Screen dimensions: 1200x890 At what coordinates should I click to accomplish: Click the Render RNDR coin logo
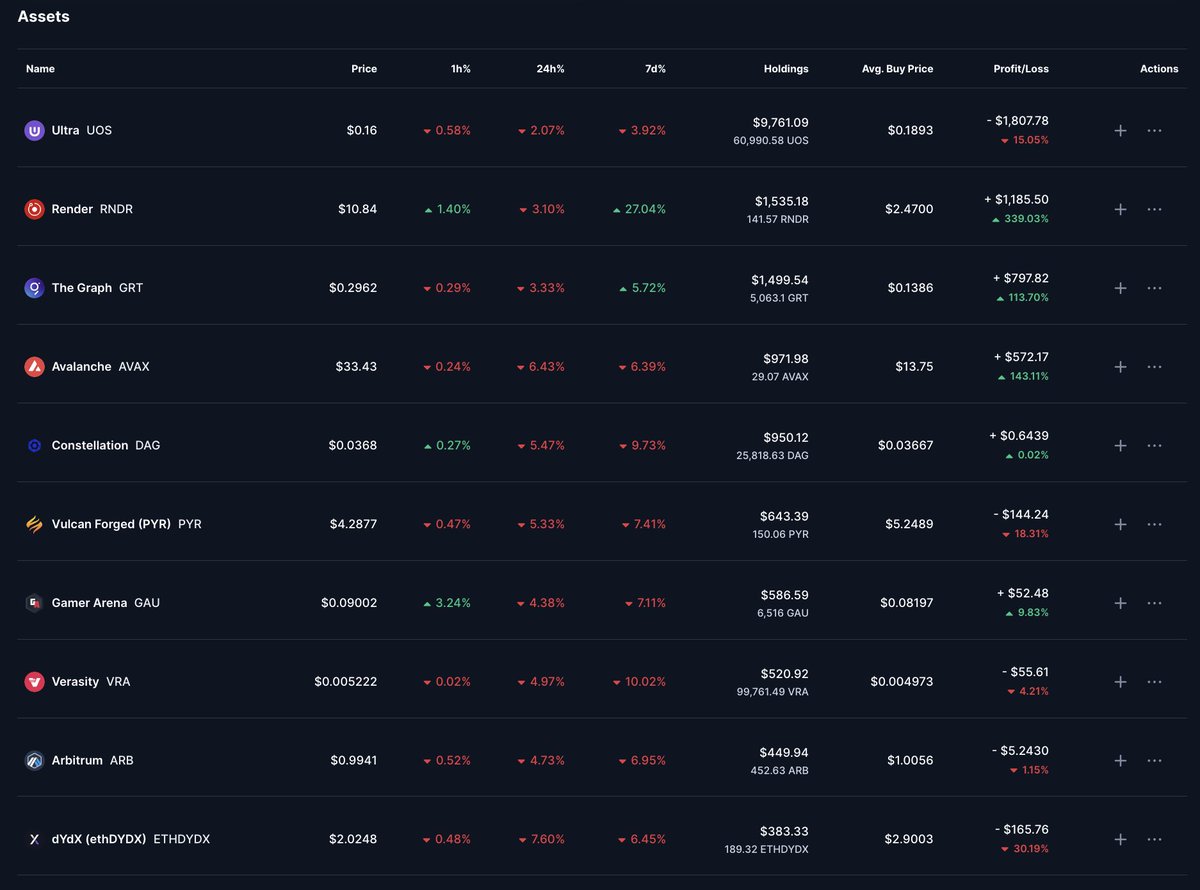tap(34, 209)
